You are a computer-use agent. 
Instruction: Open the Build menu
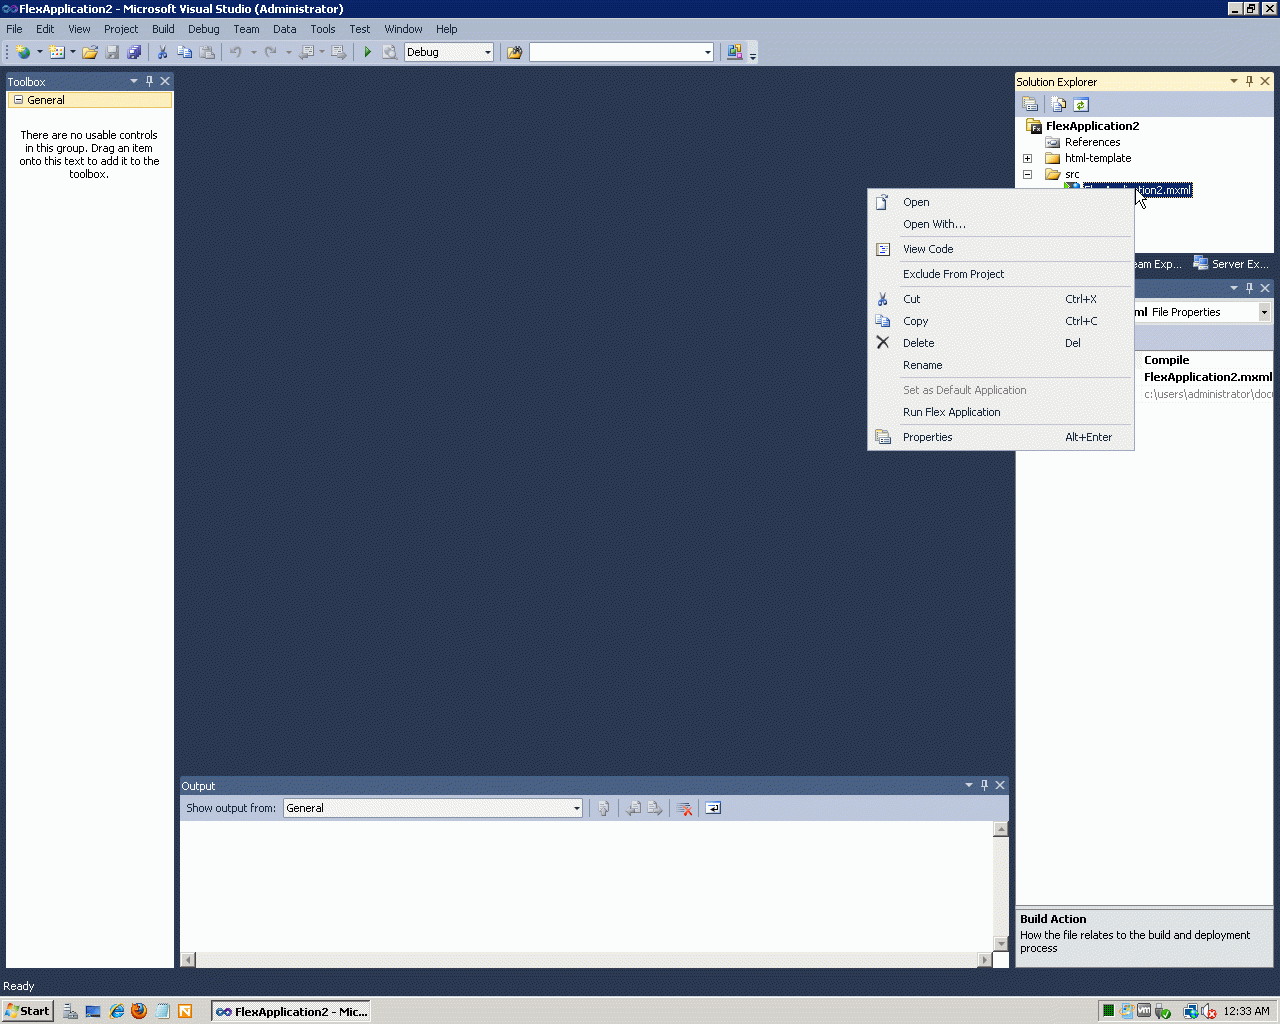click(163, 29)
